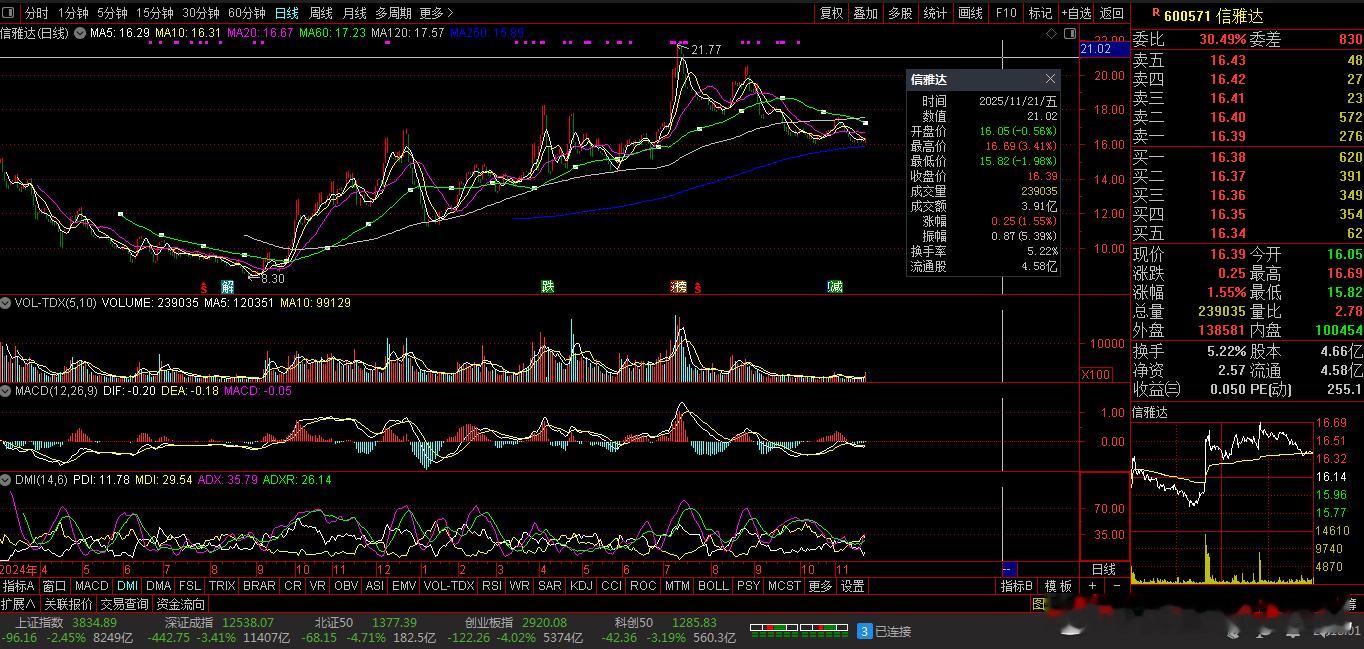Click the market breadth red-green bar
1364x649 pixels.
[799, 631]
